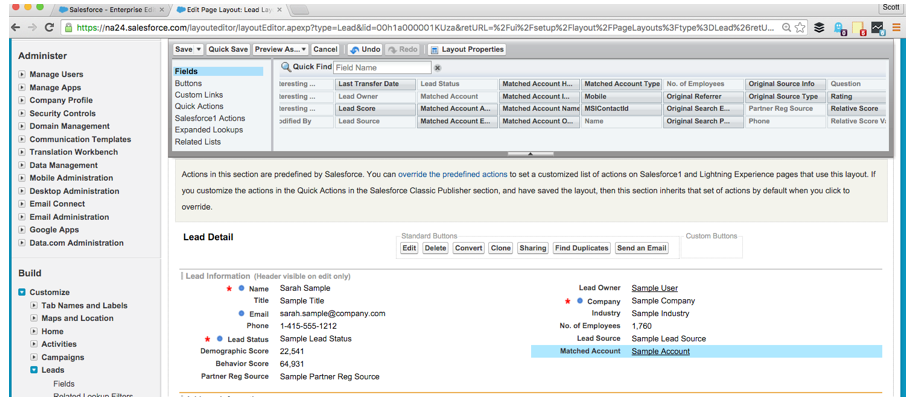The height and width of the screenshot is (407, 913).
Task: Click the Cancel button
Action: pos(325,49)
